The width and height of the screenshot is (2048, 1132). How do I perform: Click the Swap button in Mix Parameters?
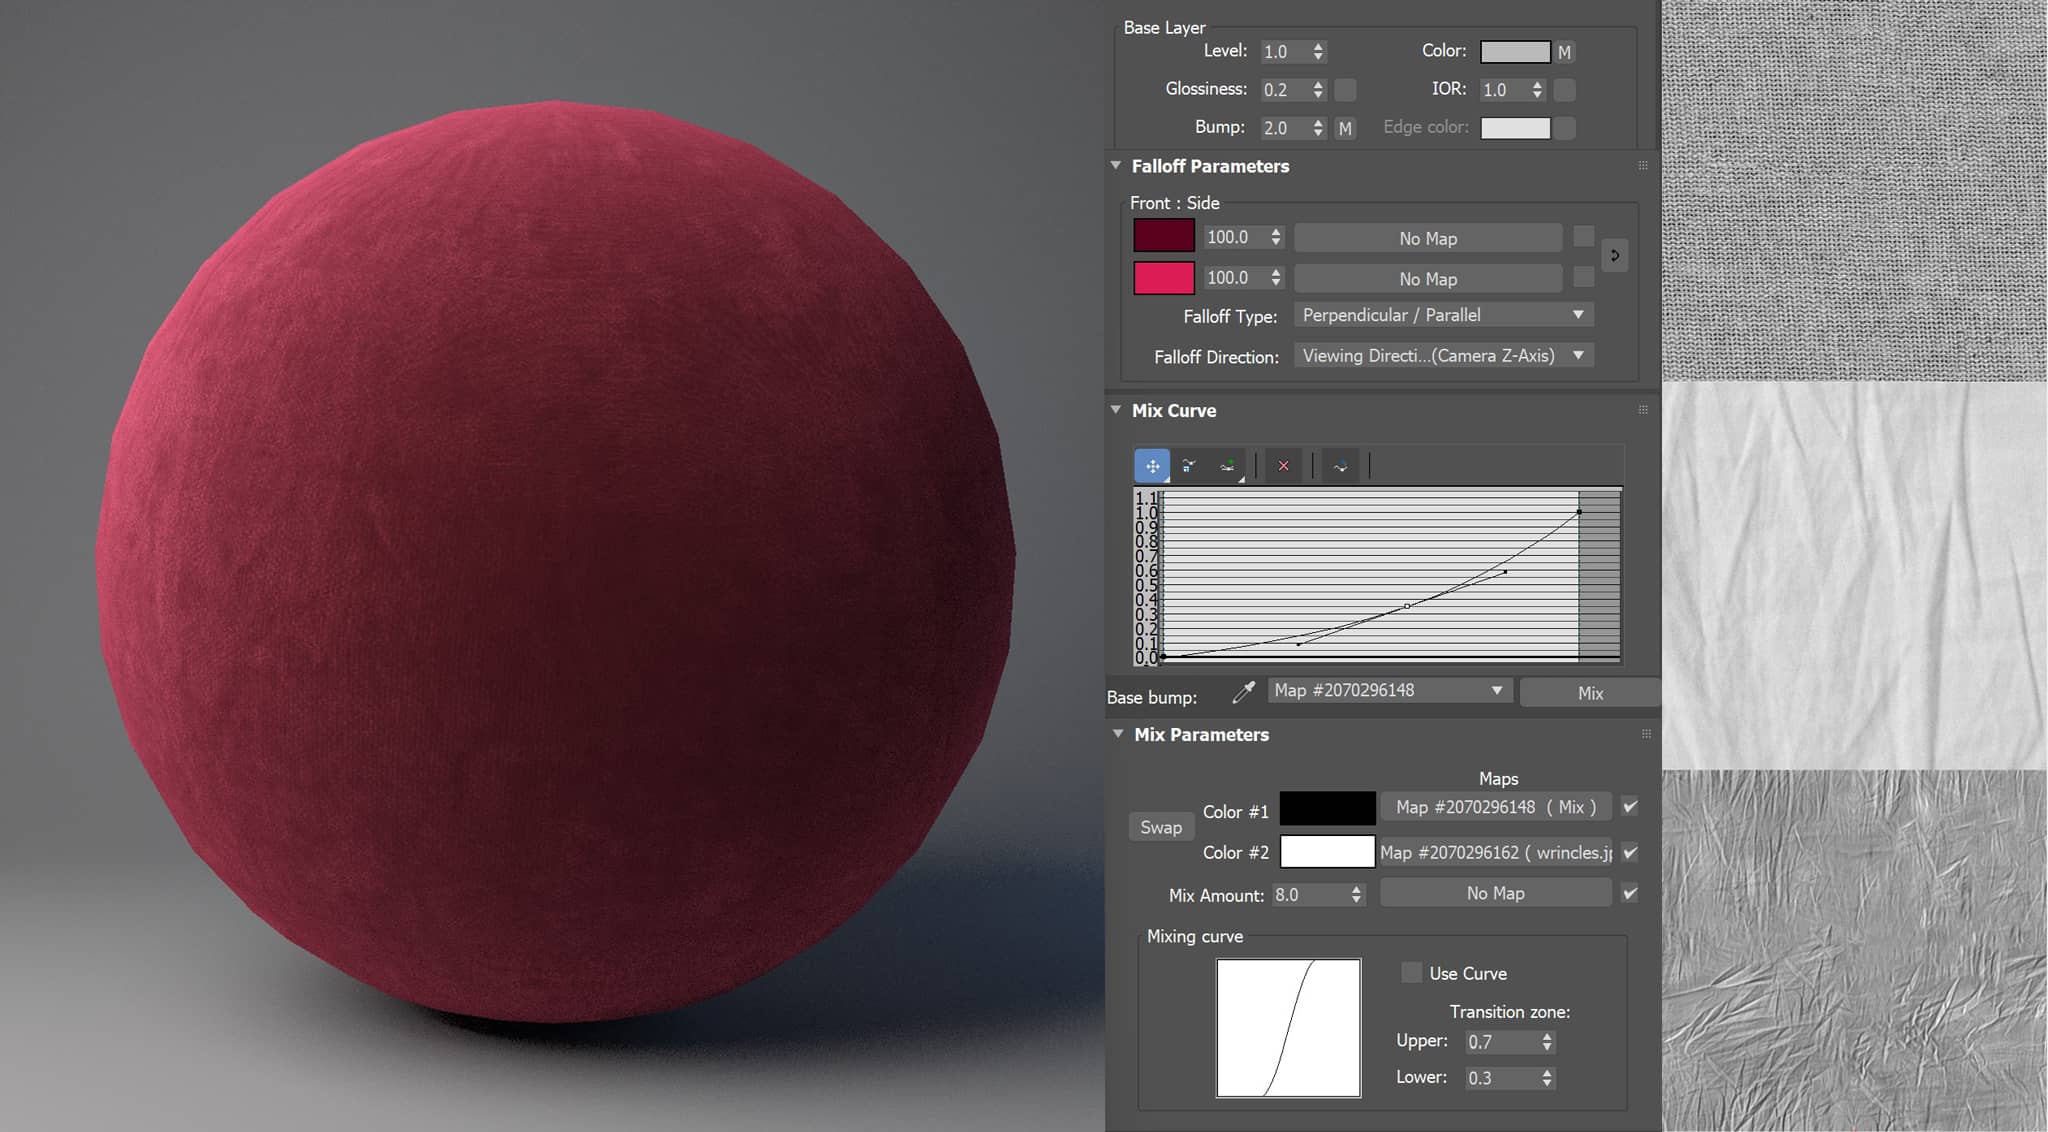pyautogui.click(x=1161, y=827)
